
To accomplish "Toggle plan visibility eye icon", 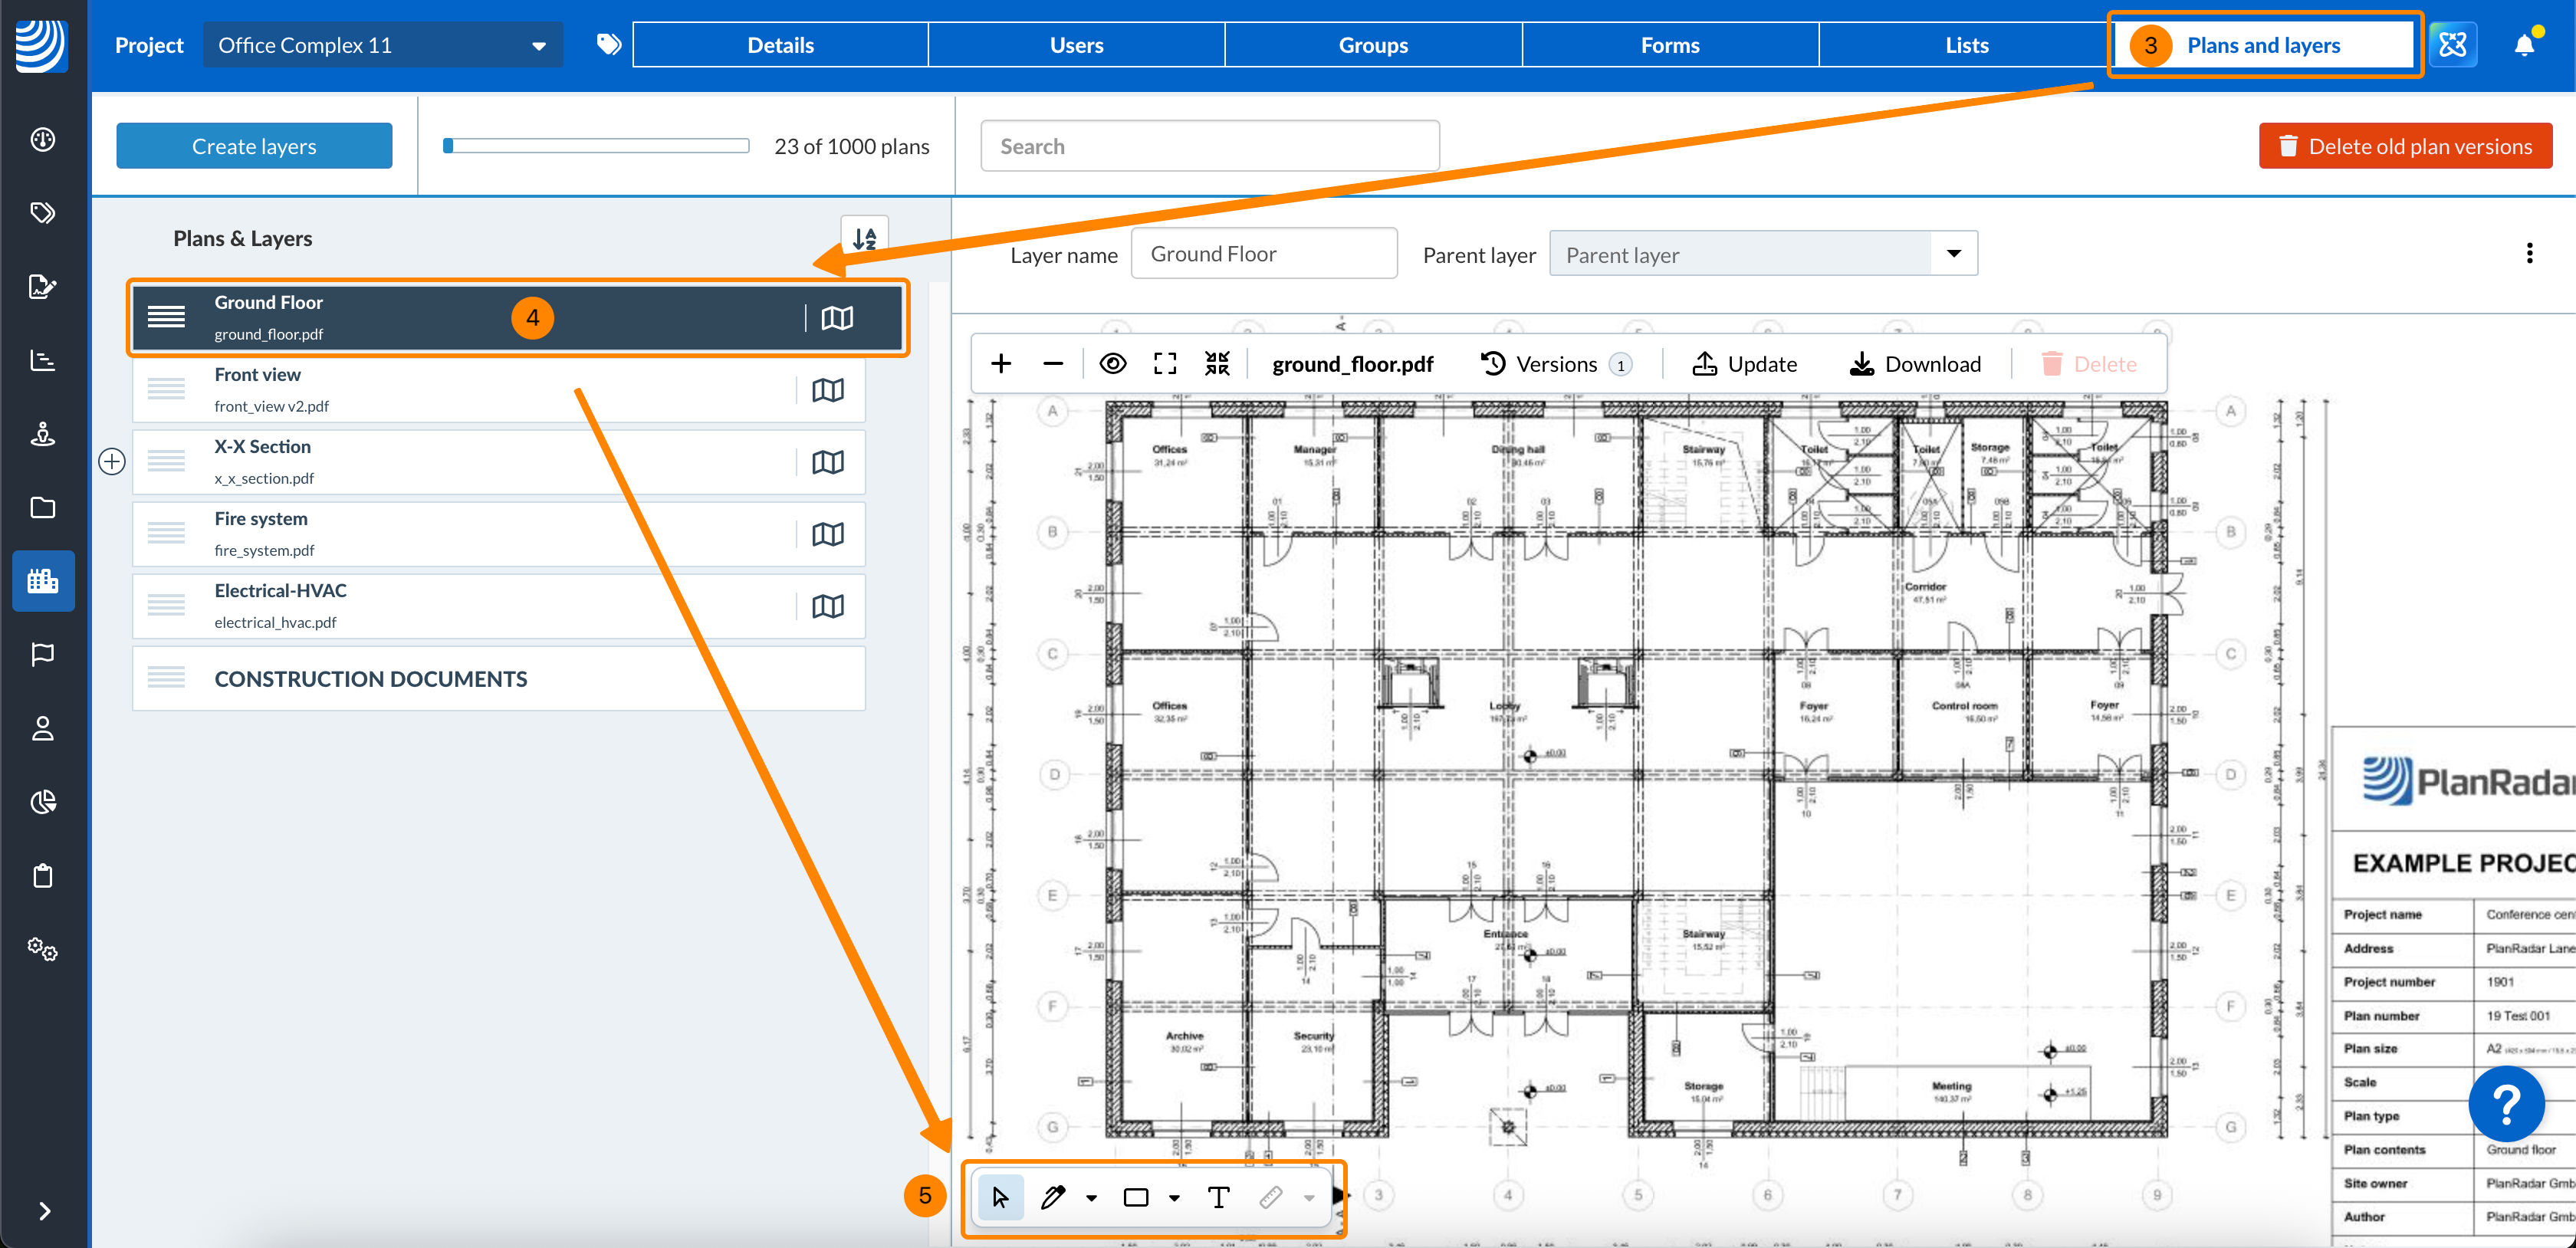I will point(1113,364).
